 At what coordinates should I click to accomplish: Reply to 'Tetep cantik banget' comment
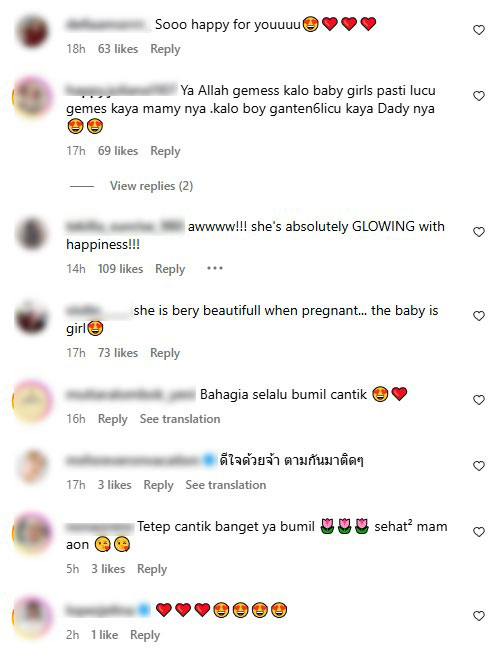(152, 570)
